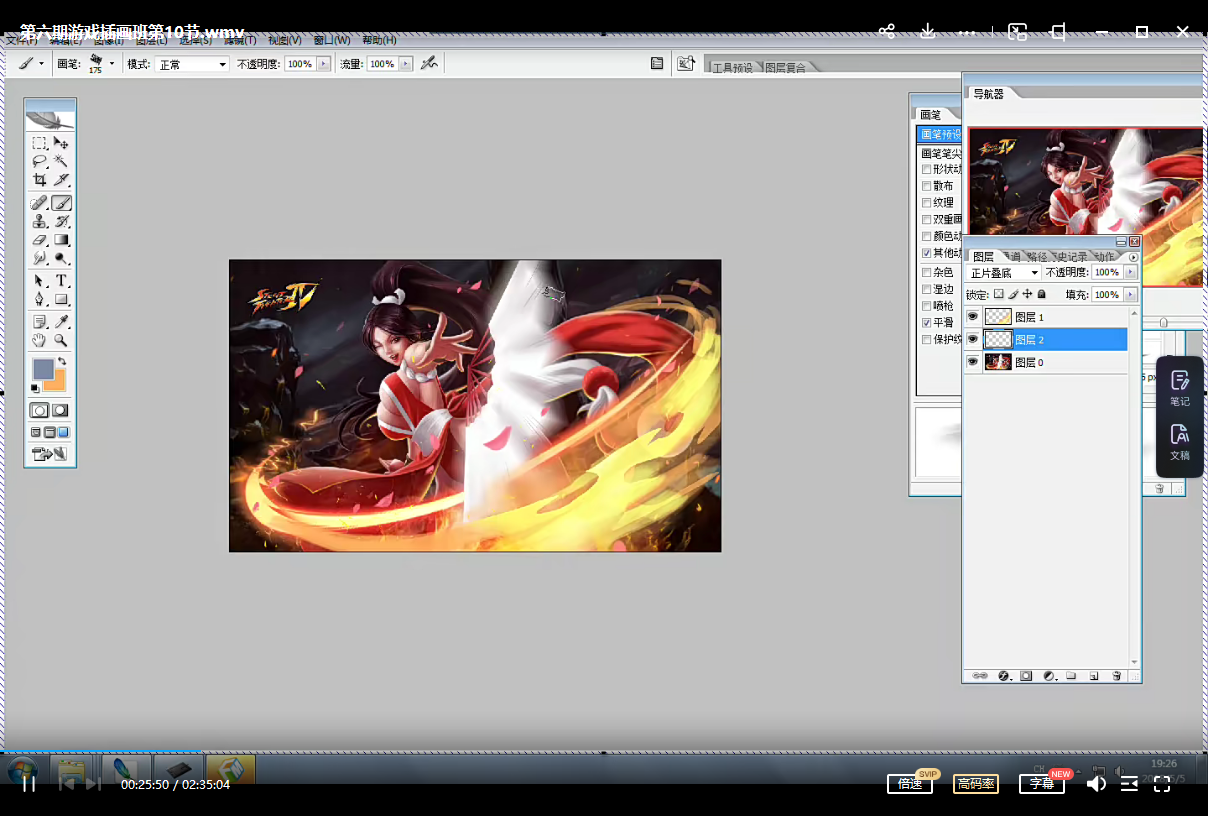Screen dimensions: 1208x816
Task: Pause the video playback
Action: pyautogui.click(x=29, y=784)
